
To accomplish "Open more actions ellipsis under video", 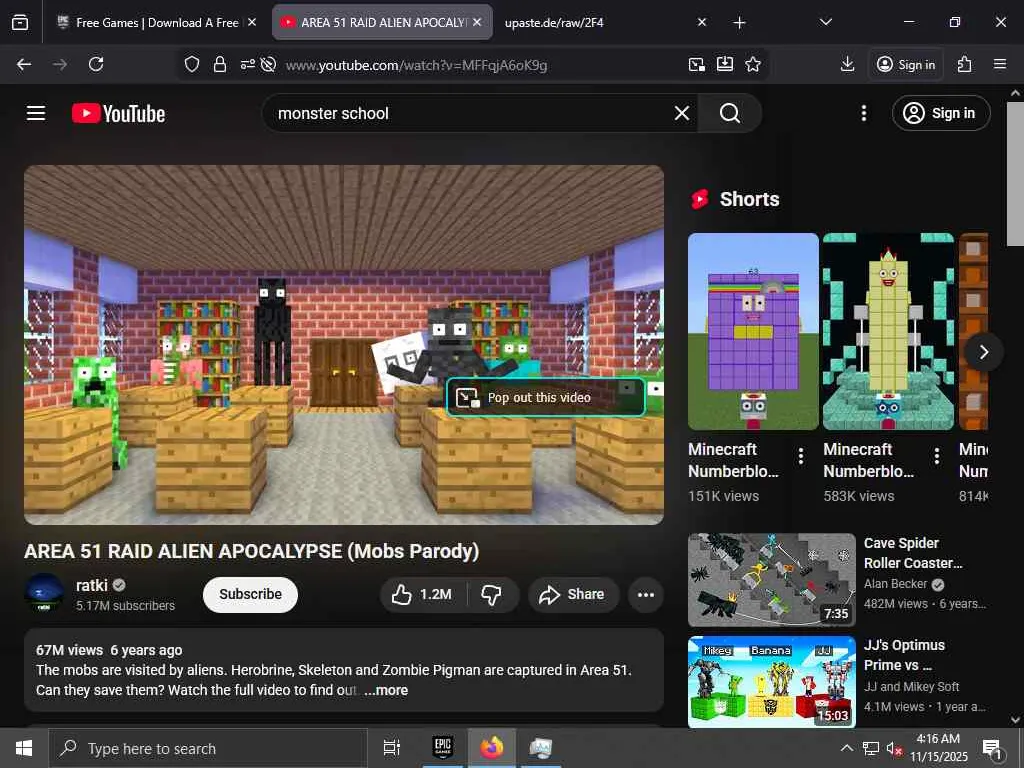I will [646, 594].
